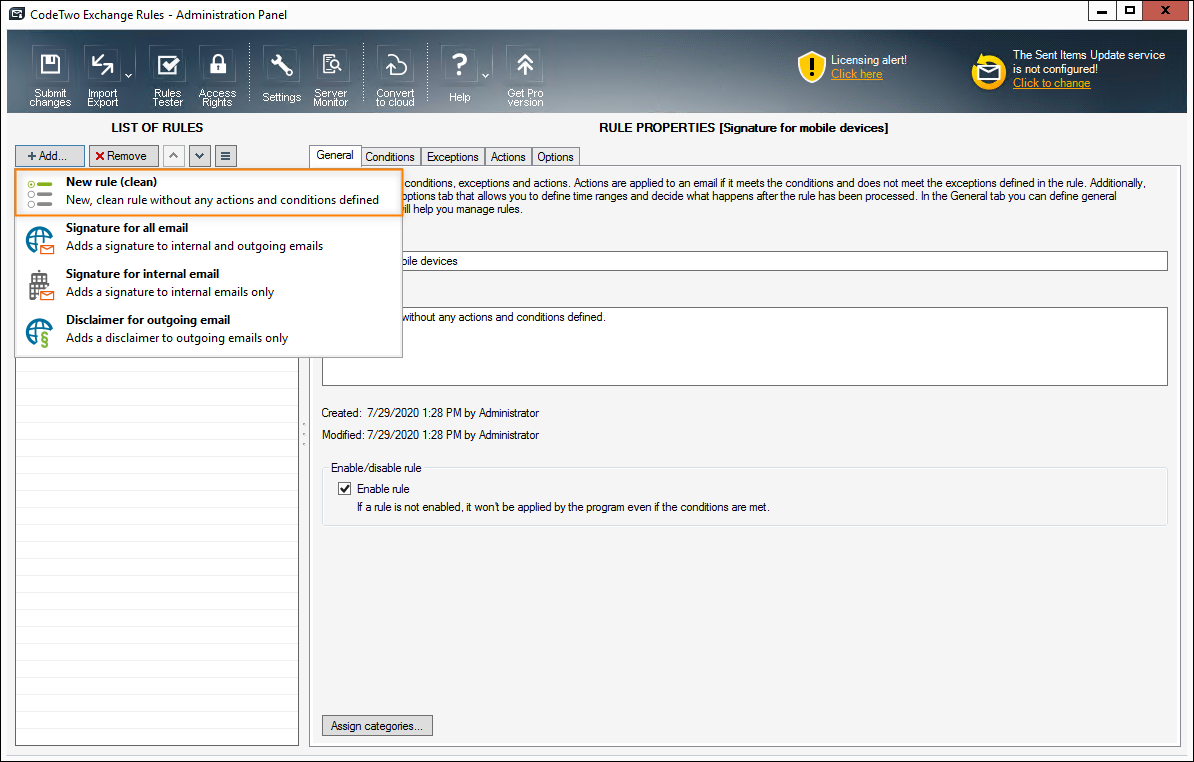
Task: Expand the Help dropdown arrow
Action: click(x=485, y=76)
